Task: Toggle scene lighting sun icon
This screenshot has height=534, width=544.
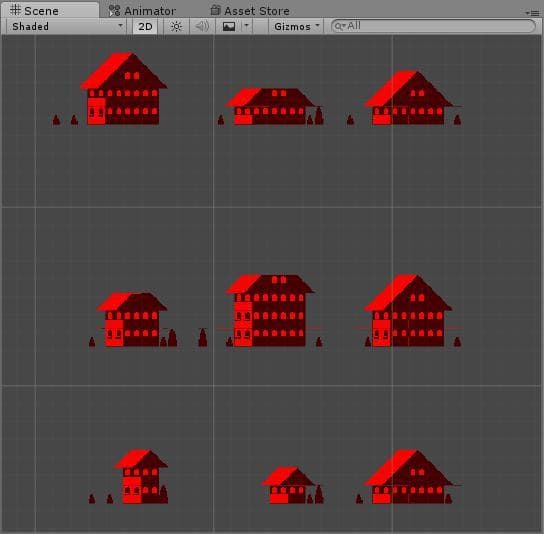Action: point(176,26)
